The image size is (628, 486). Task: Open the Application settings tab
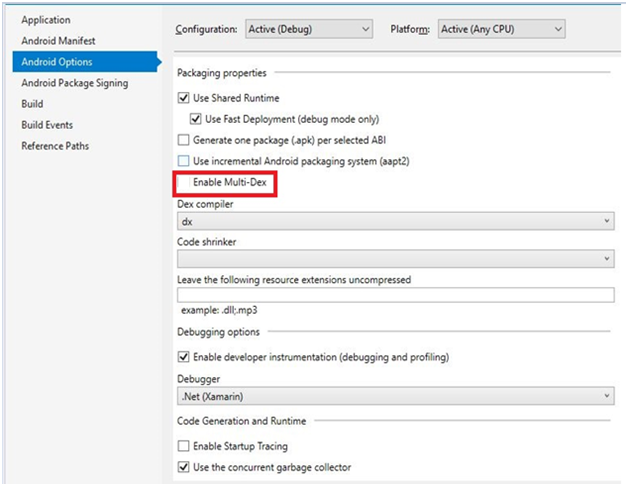46,20
